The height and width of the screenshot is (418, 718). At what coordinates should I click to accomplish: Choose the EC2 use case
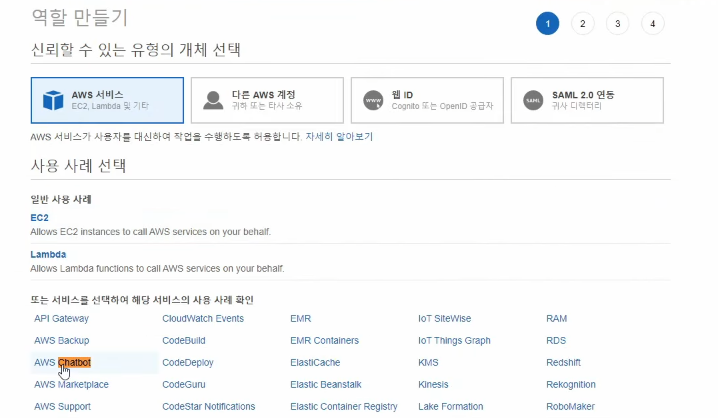point(39,218)
